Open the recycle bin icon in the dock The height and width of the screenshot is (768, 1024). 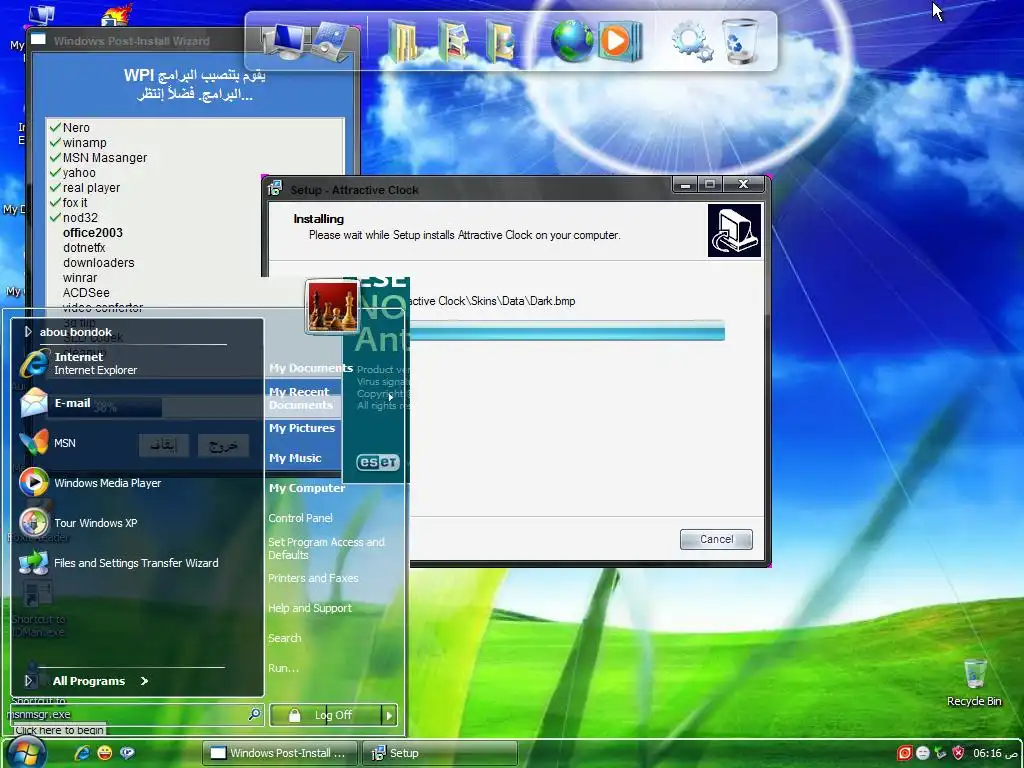[x=740, y=41]
